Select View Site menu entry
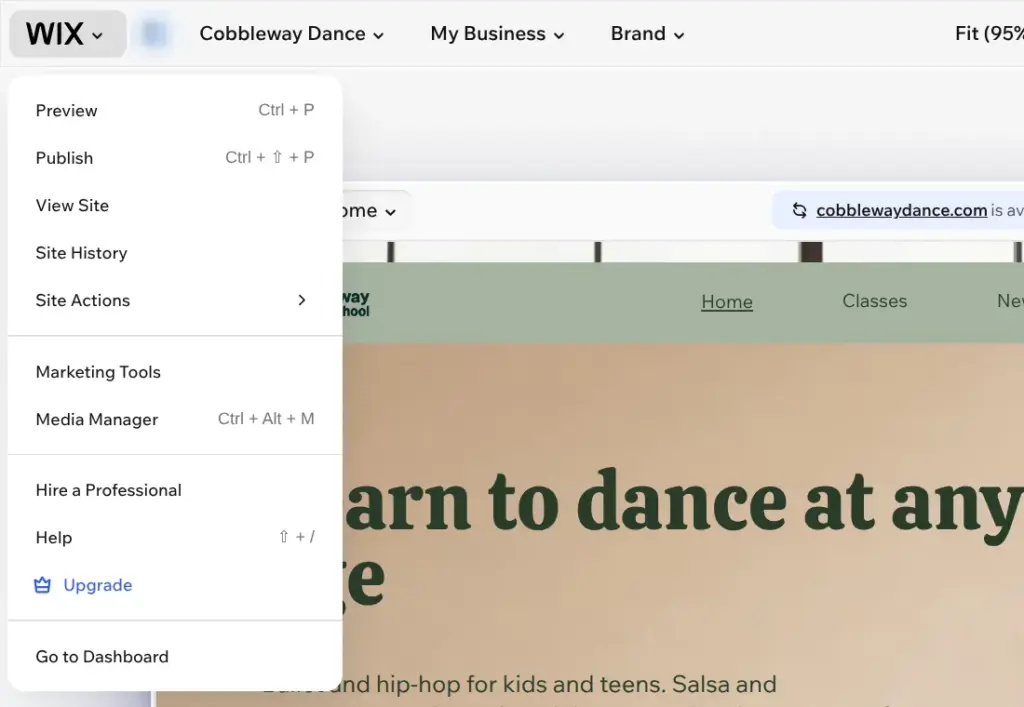The image size is (1024, 707). 175,206
